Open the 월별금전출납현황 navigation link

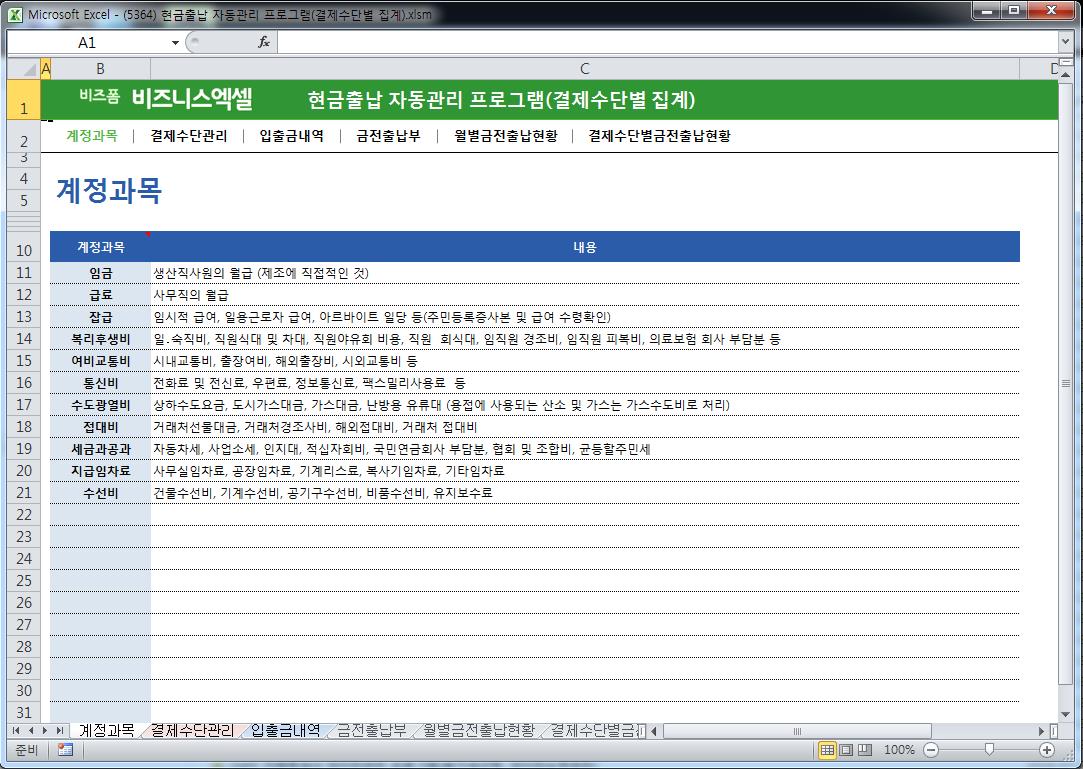506,135
